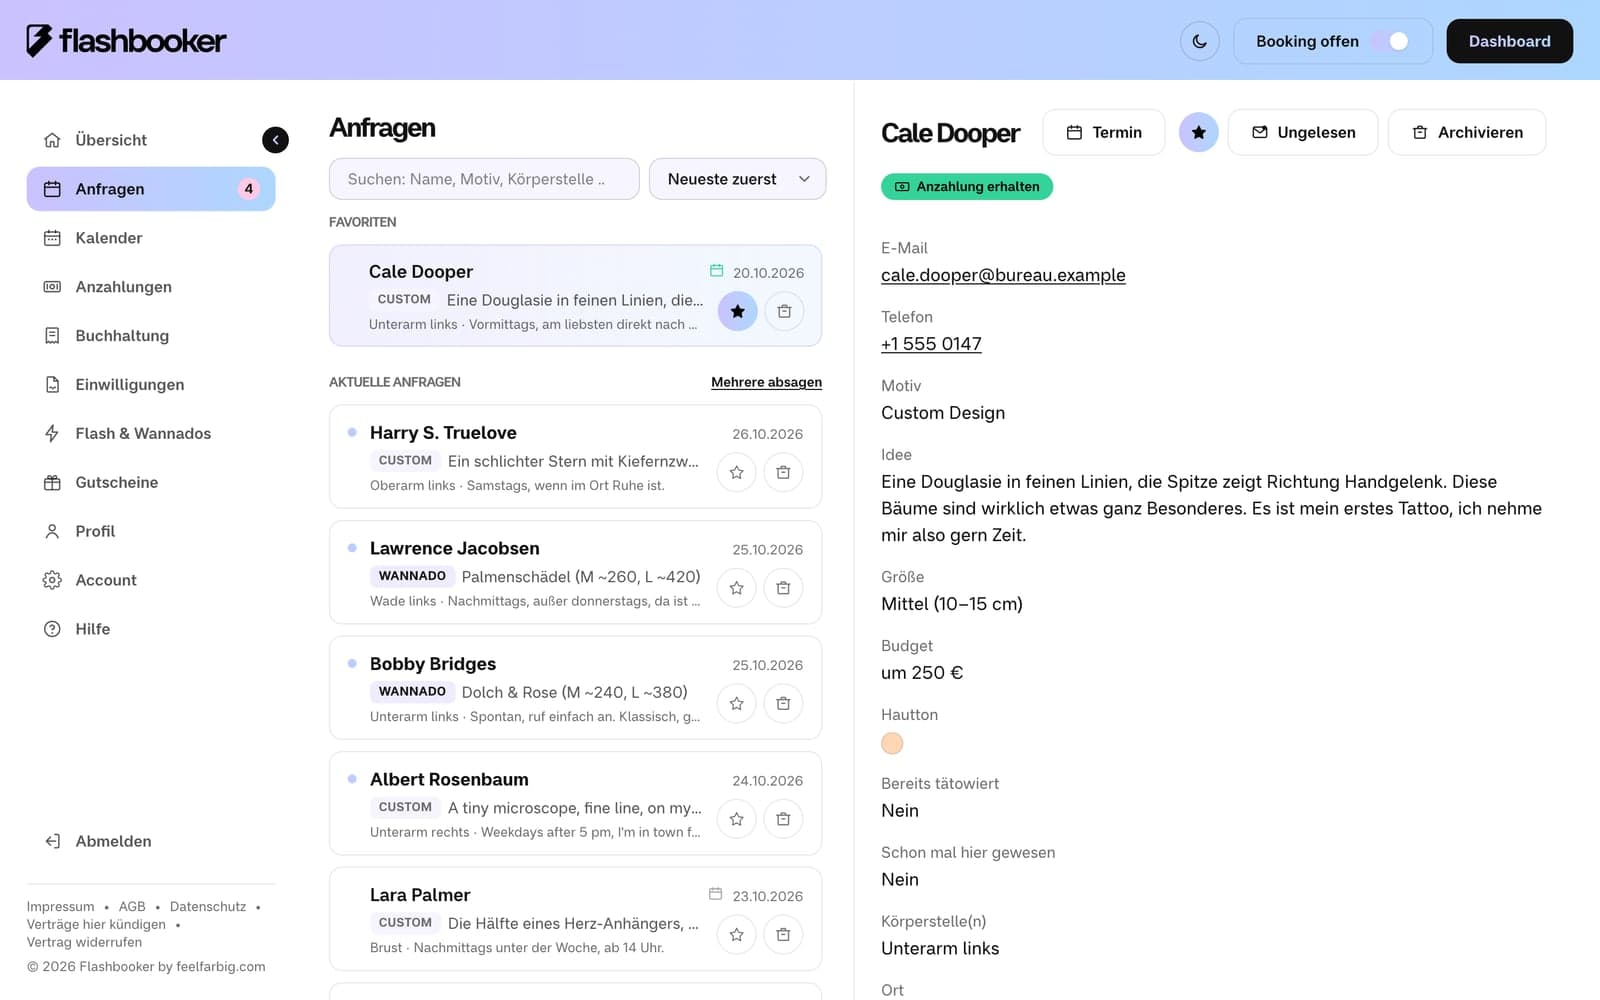Archive Albert Rosenbaum's request
1600x1000 pixels.
coord(783,819)
